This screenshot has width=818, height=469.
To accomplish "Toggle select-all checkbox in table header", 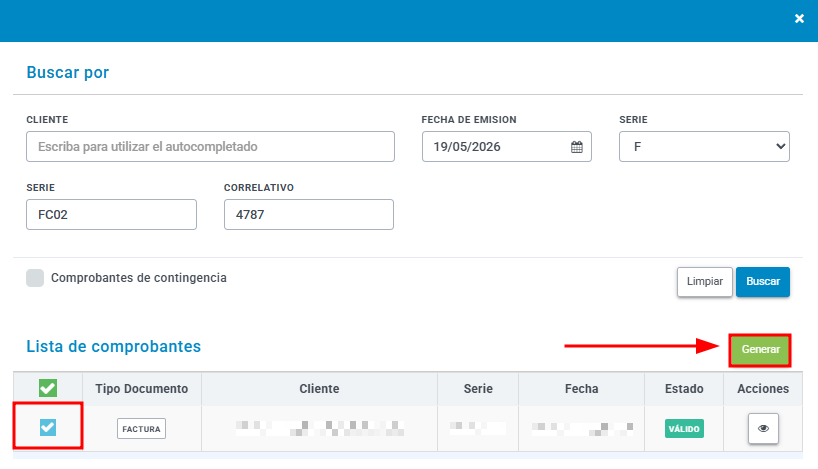I will click(47, 388).
